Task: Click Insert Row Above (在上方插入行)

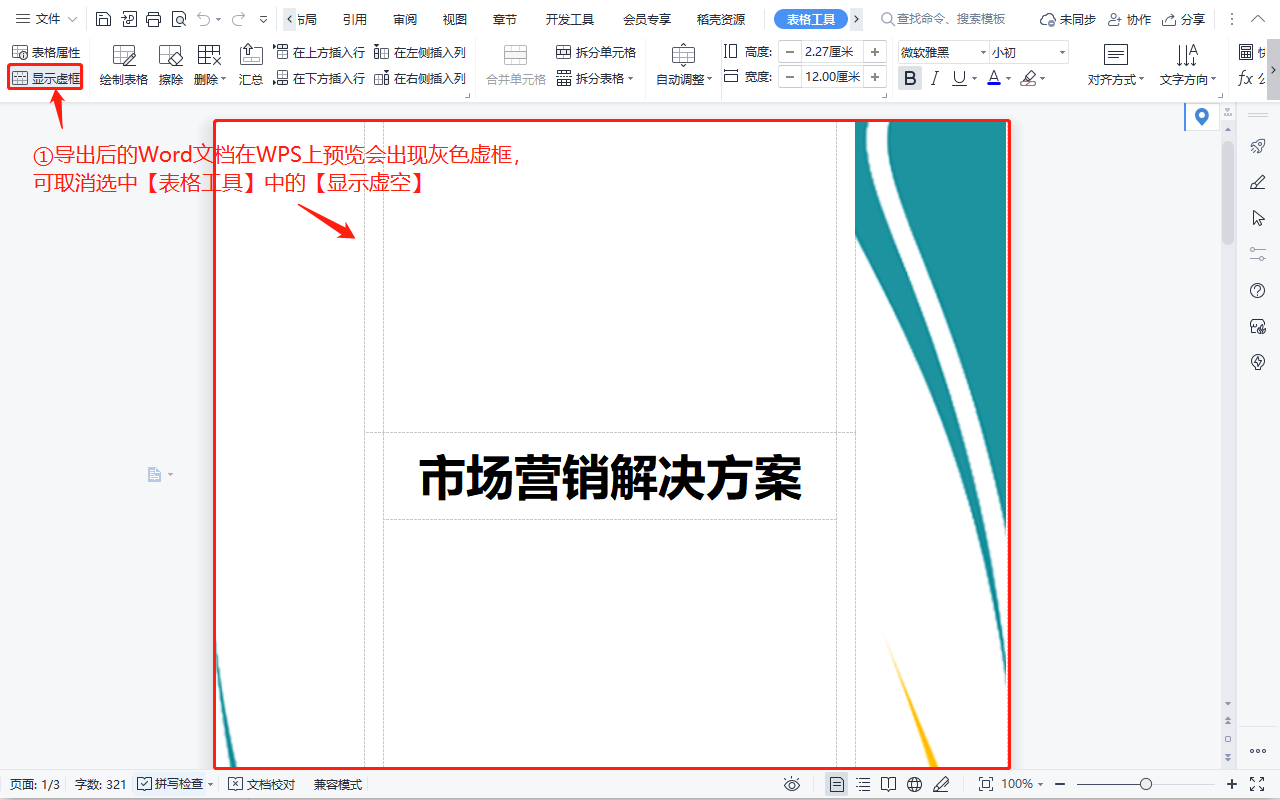Action: click(x=319, y=52)
